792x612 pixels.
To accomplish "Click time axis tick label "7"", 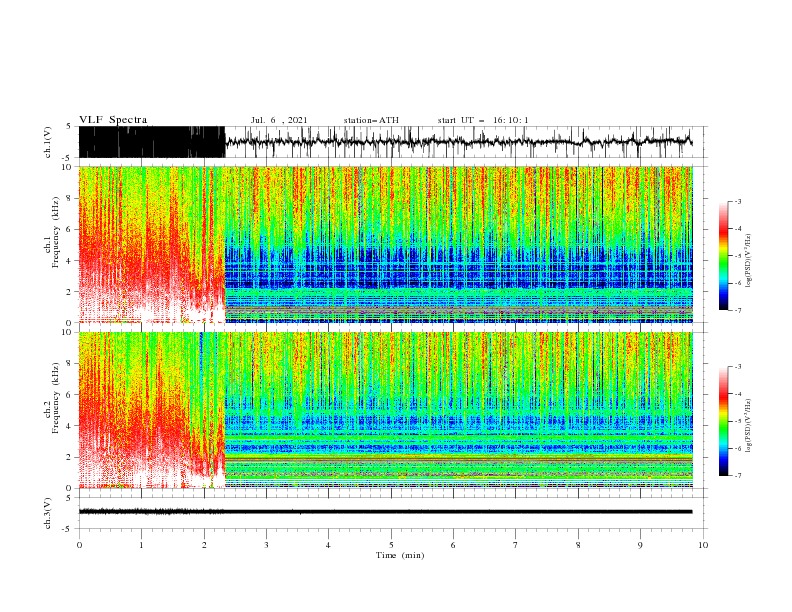I will [x=516, y=545].
